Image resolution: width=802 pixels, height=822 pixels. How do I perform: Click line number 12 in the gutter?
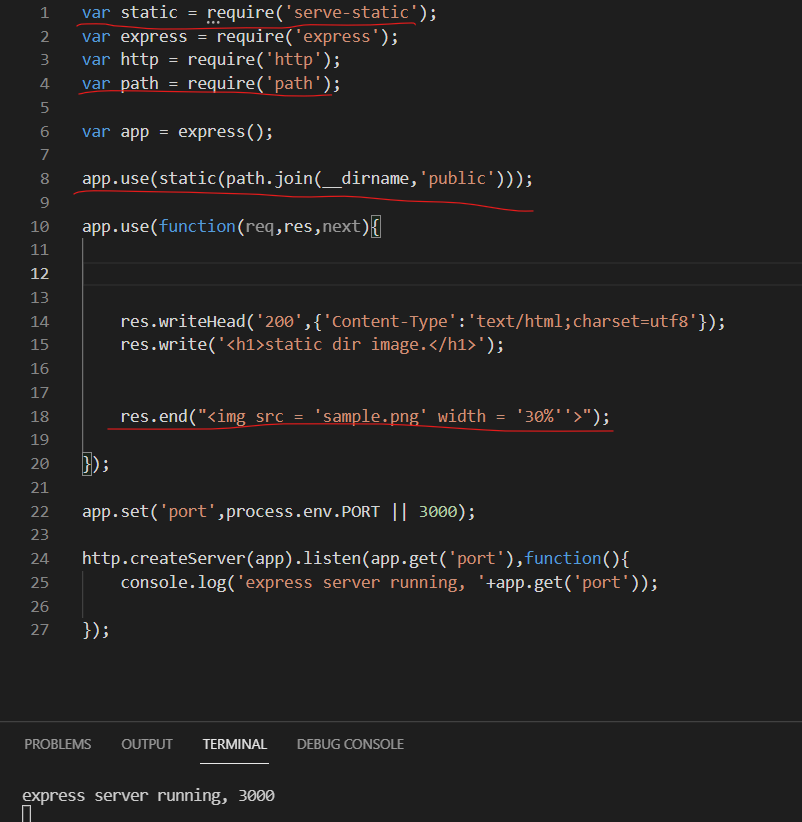(40, 274)
